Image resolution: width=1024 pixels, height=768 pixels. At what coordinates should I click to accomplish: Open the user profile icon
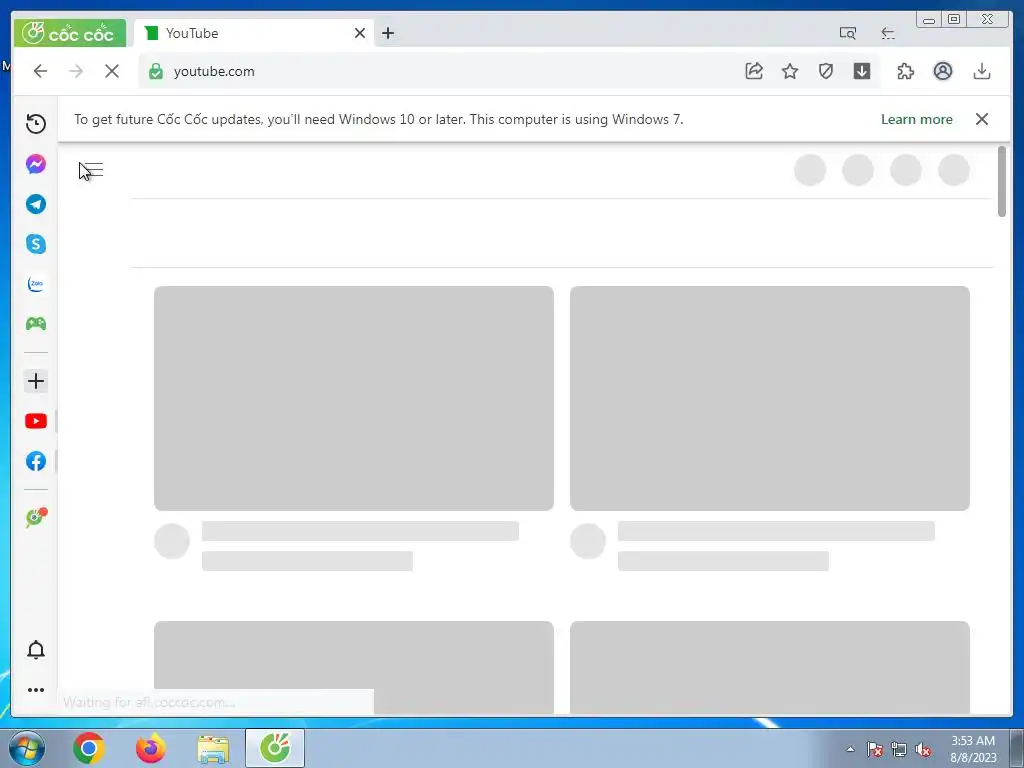click(x=943, y=71)
